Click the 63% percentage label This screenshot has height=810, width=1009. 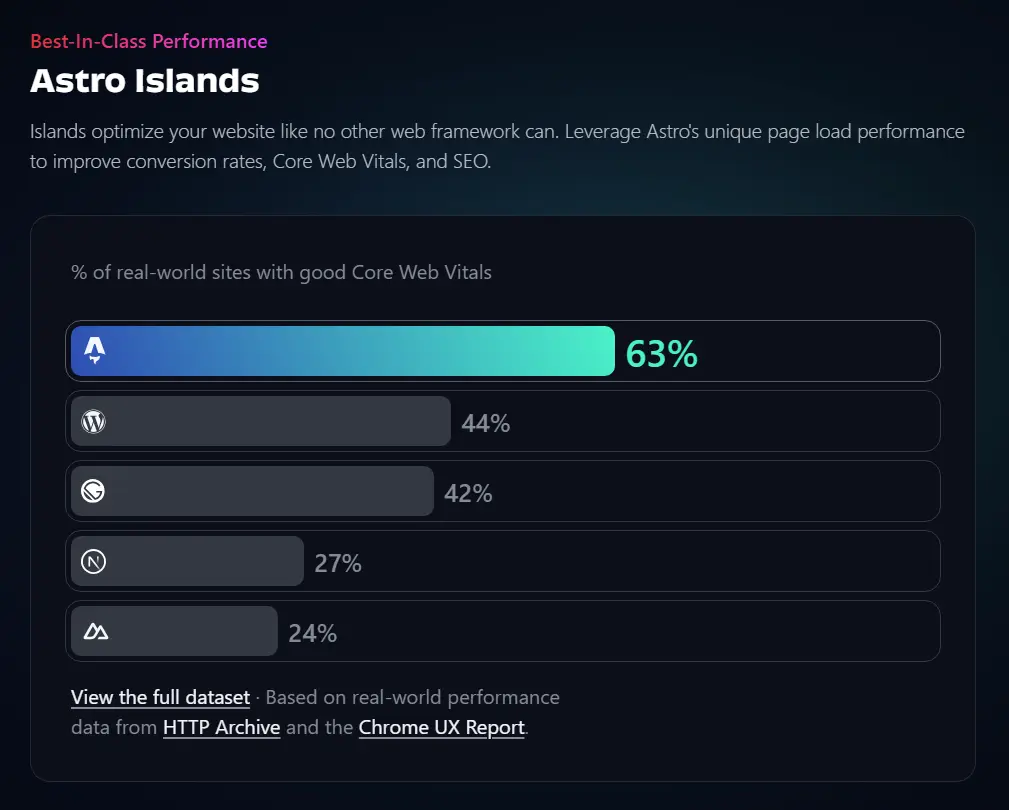click(661, 354)
